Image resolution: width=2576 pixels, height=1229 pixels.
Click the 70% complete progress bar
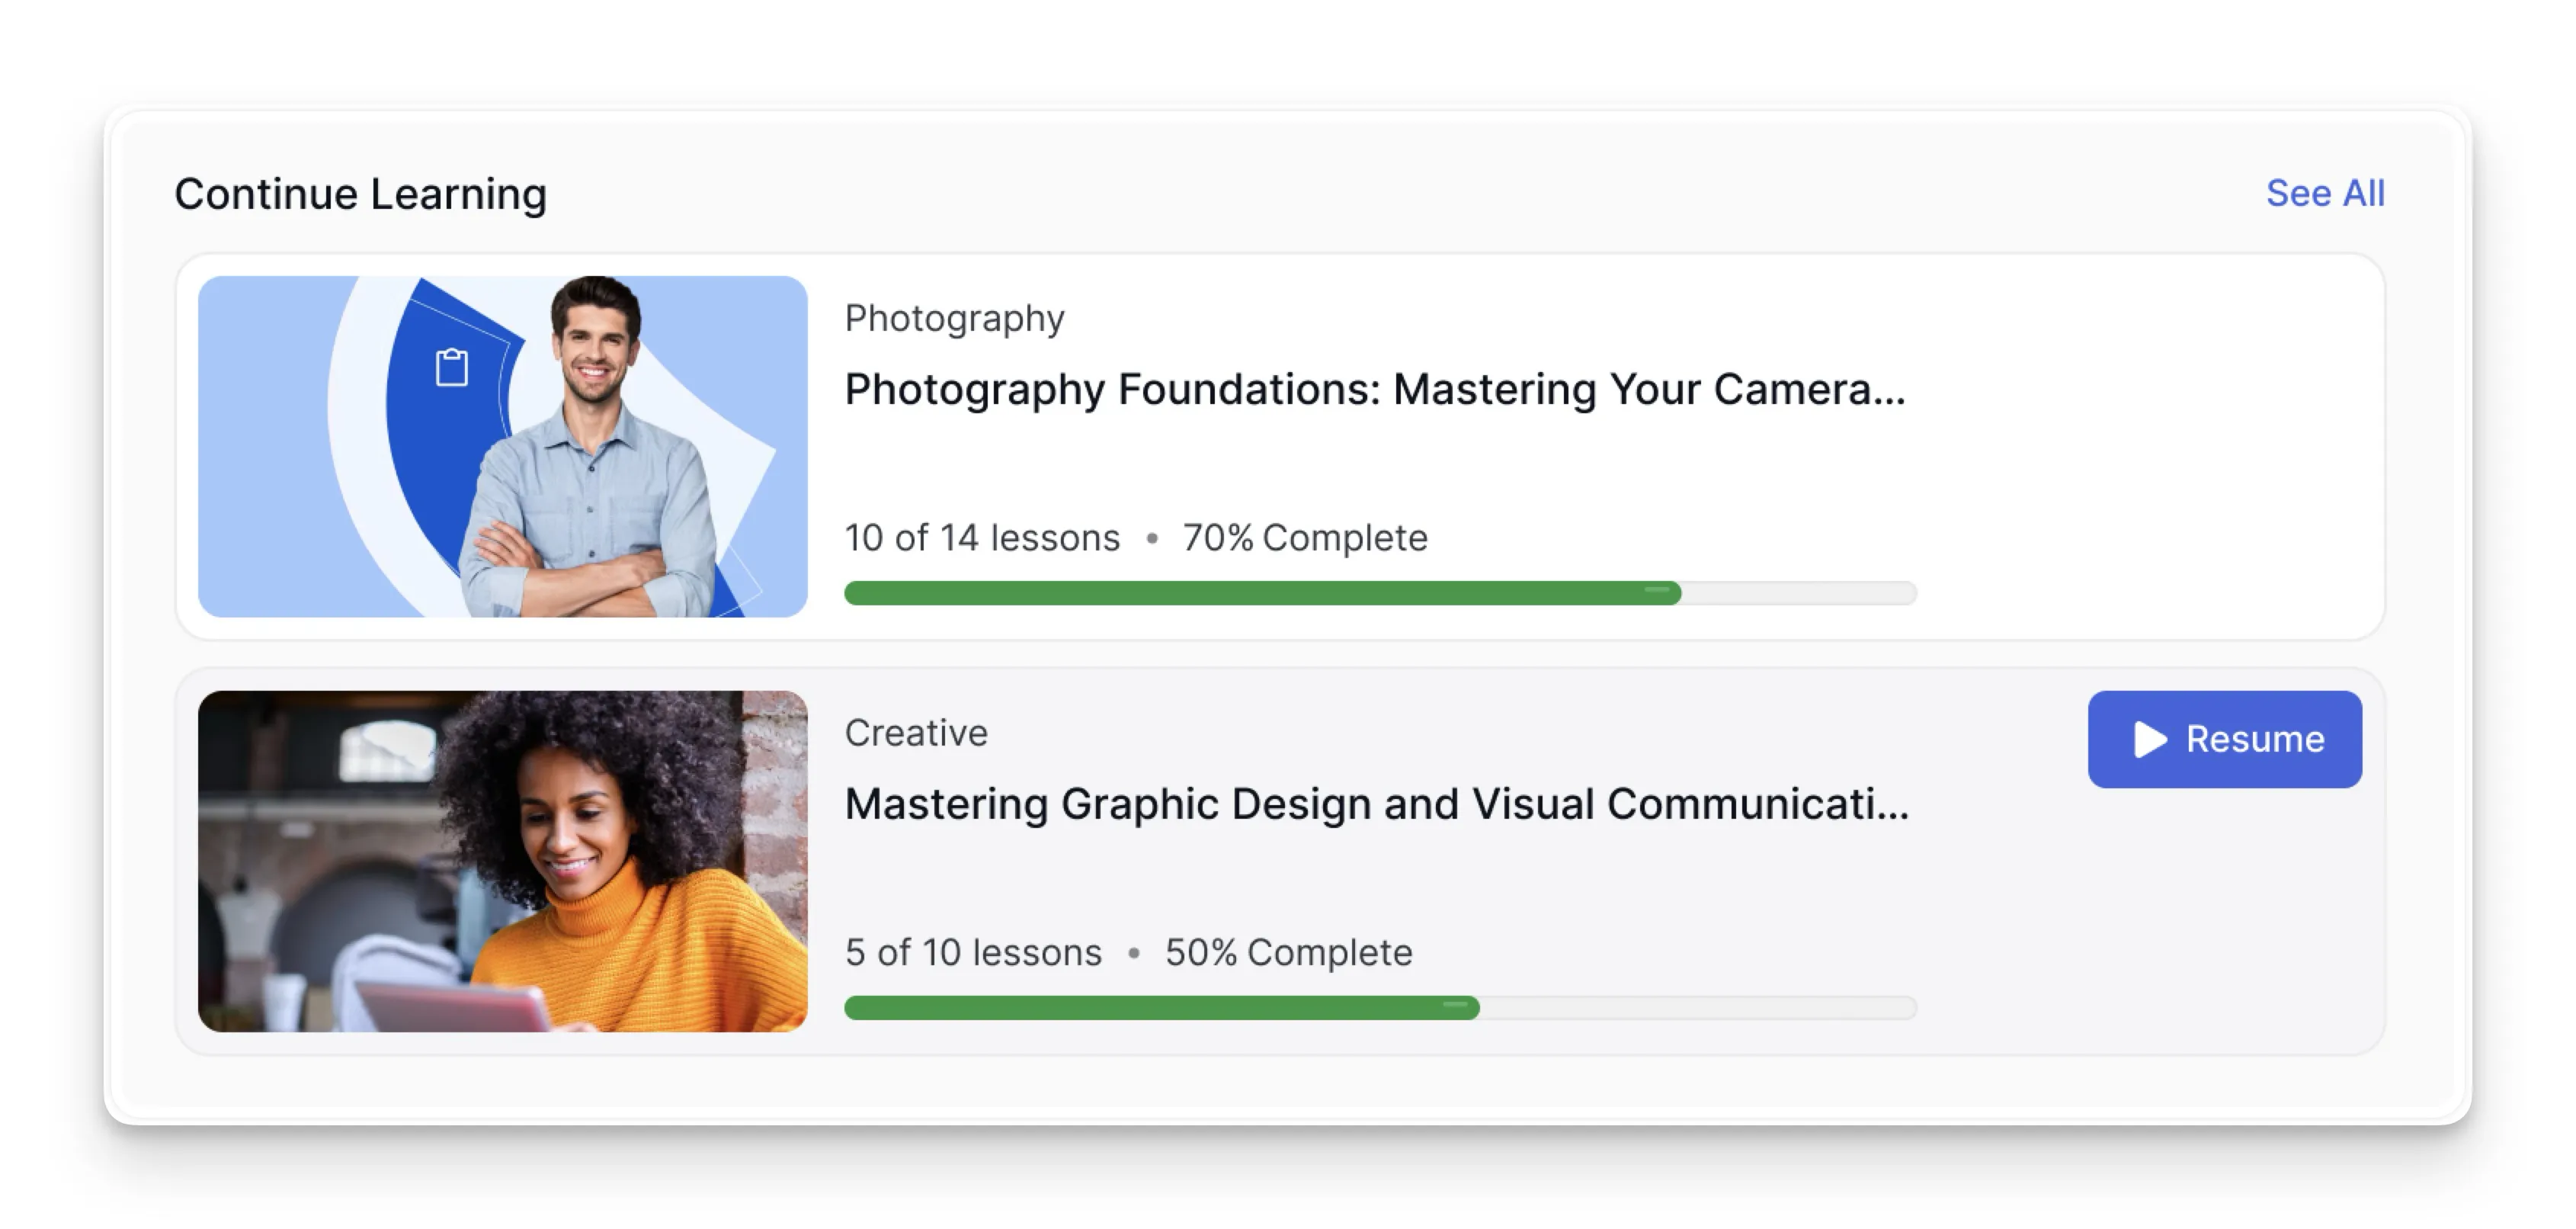(x=1381, y=593)
